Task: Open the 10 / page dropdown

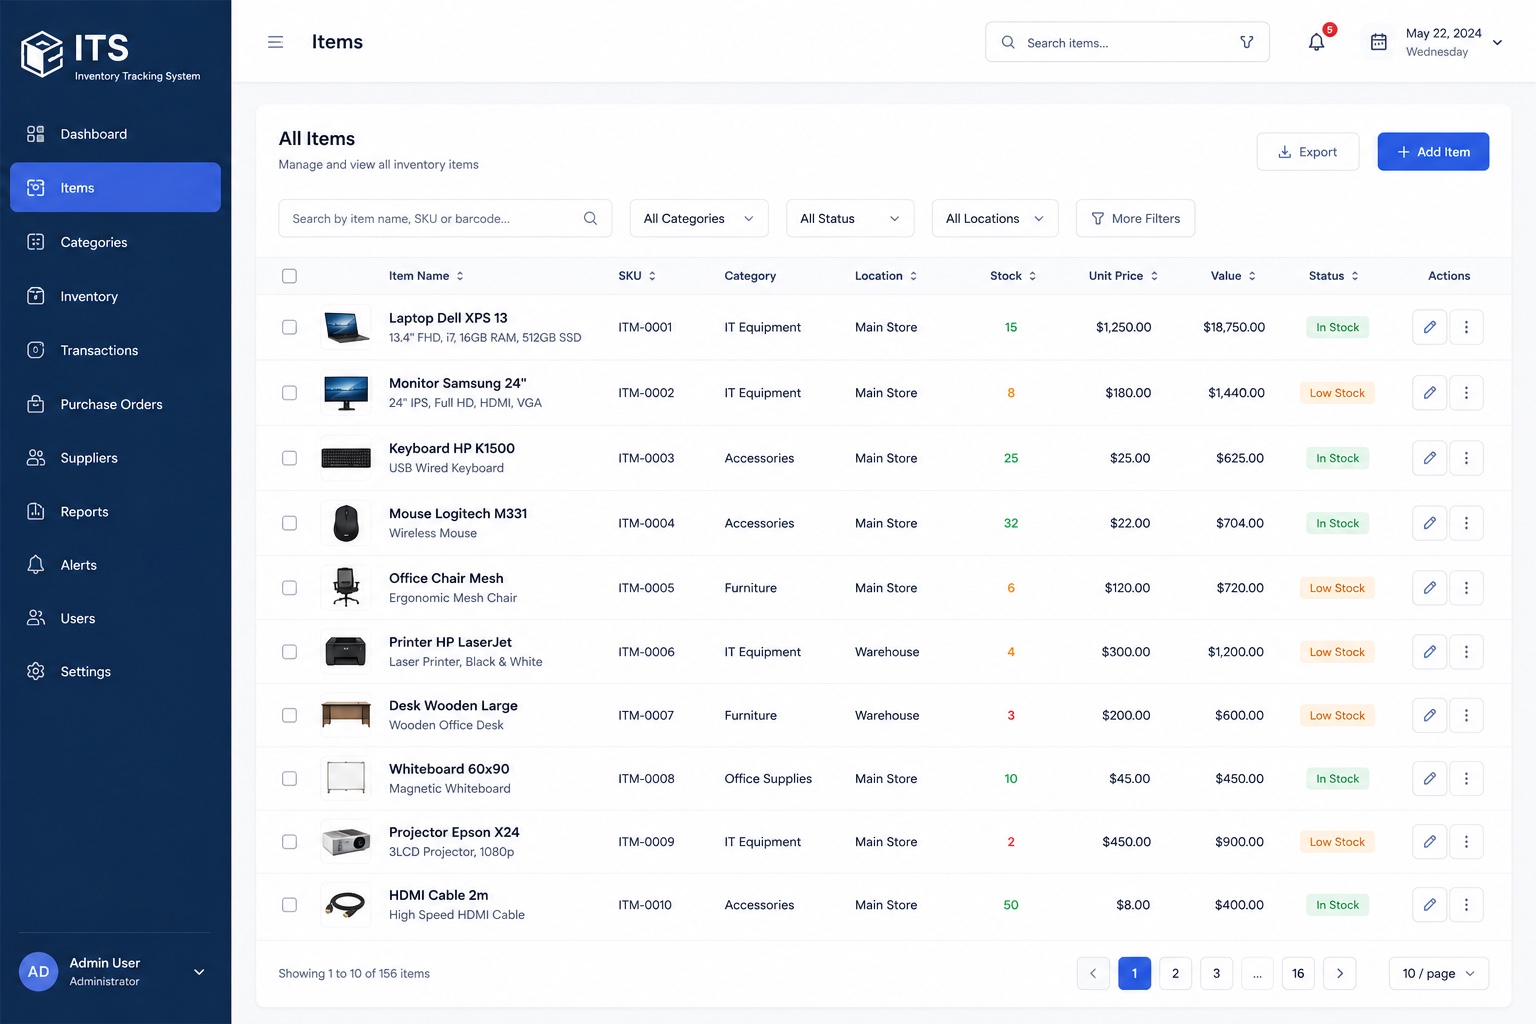Action: point(1438,973)
